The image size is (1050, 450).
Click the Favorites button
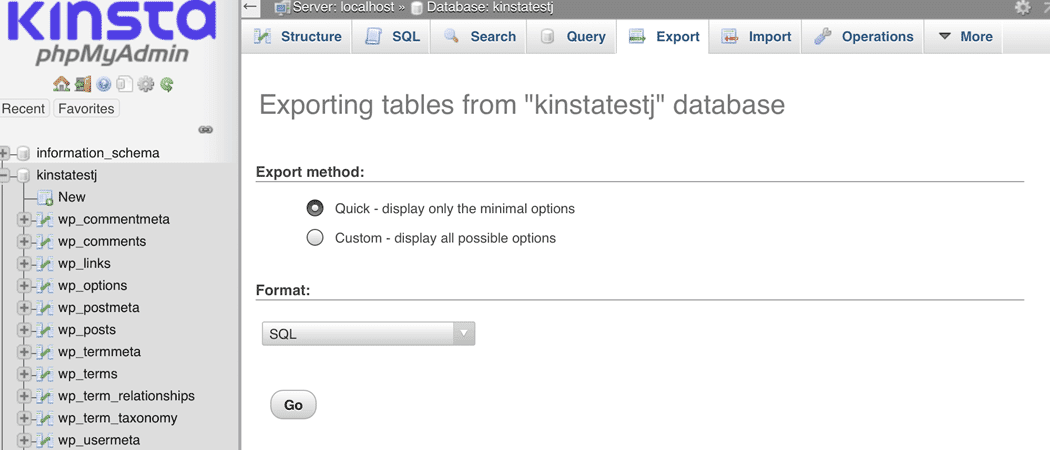(86, 108)
